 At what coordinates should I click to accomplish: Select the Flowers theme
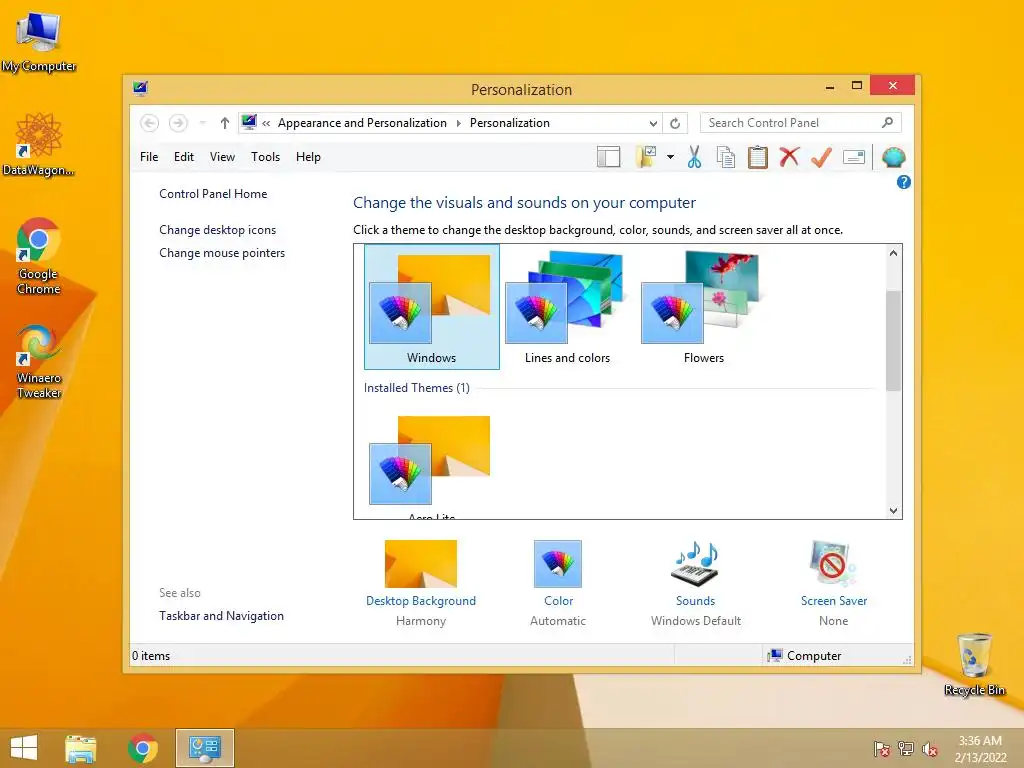pos(703,307)
